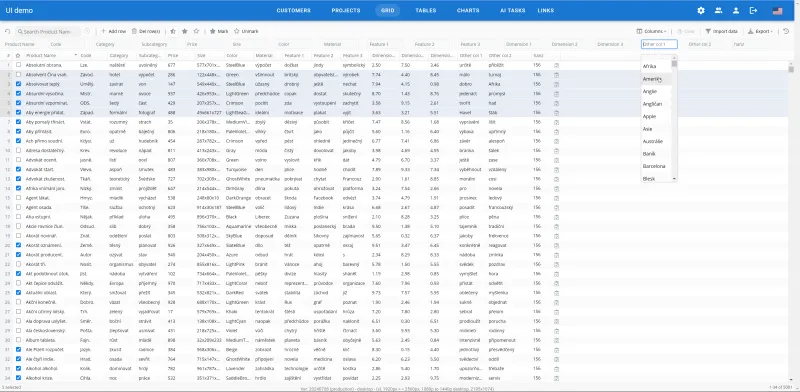Screen dimensions: 800x392
Task: Open the Charts tab
Action: (468, 10)
